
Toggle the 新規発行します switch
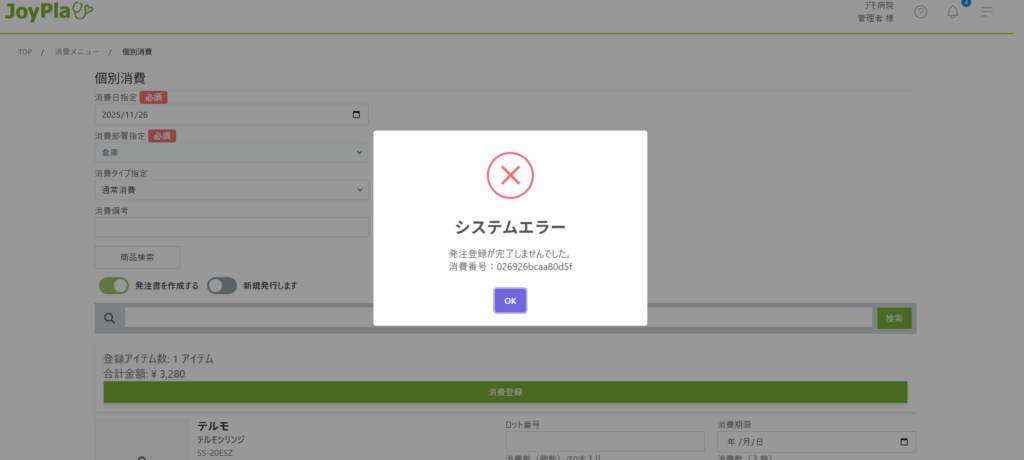(x=222, y=285)
